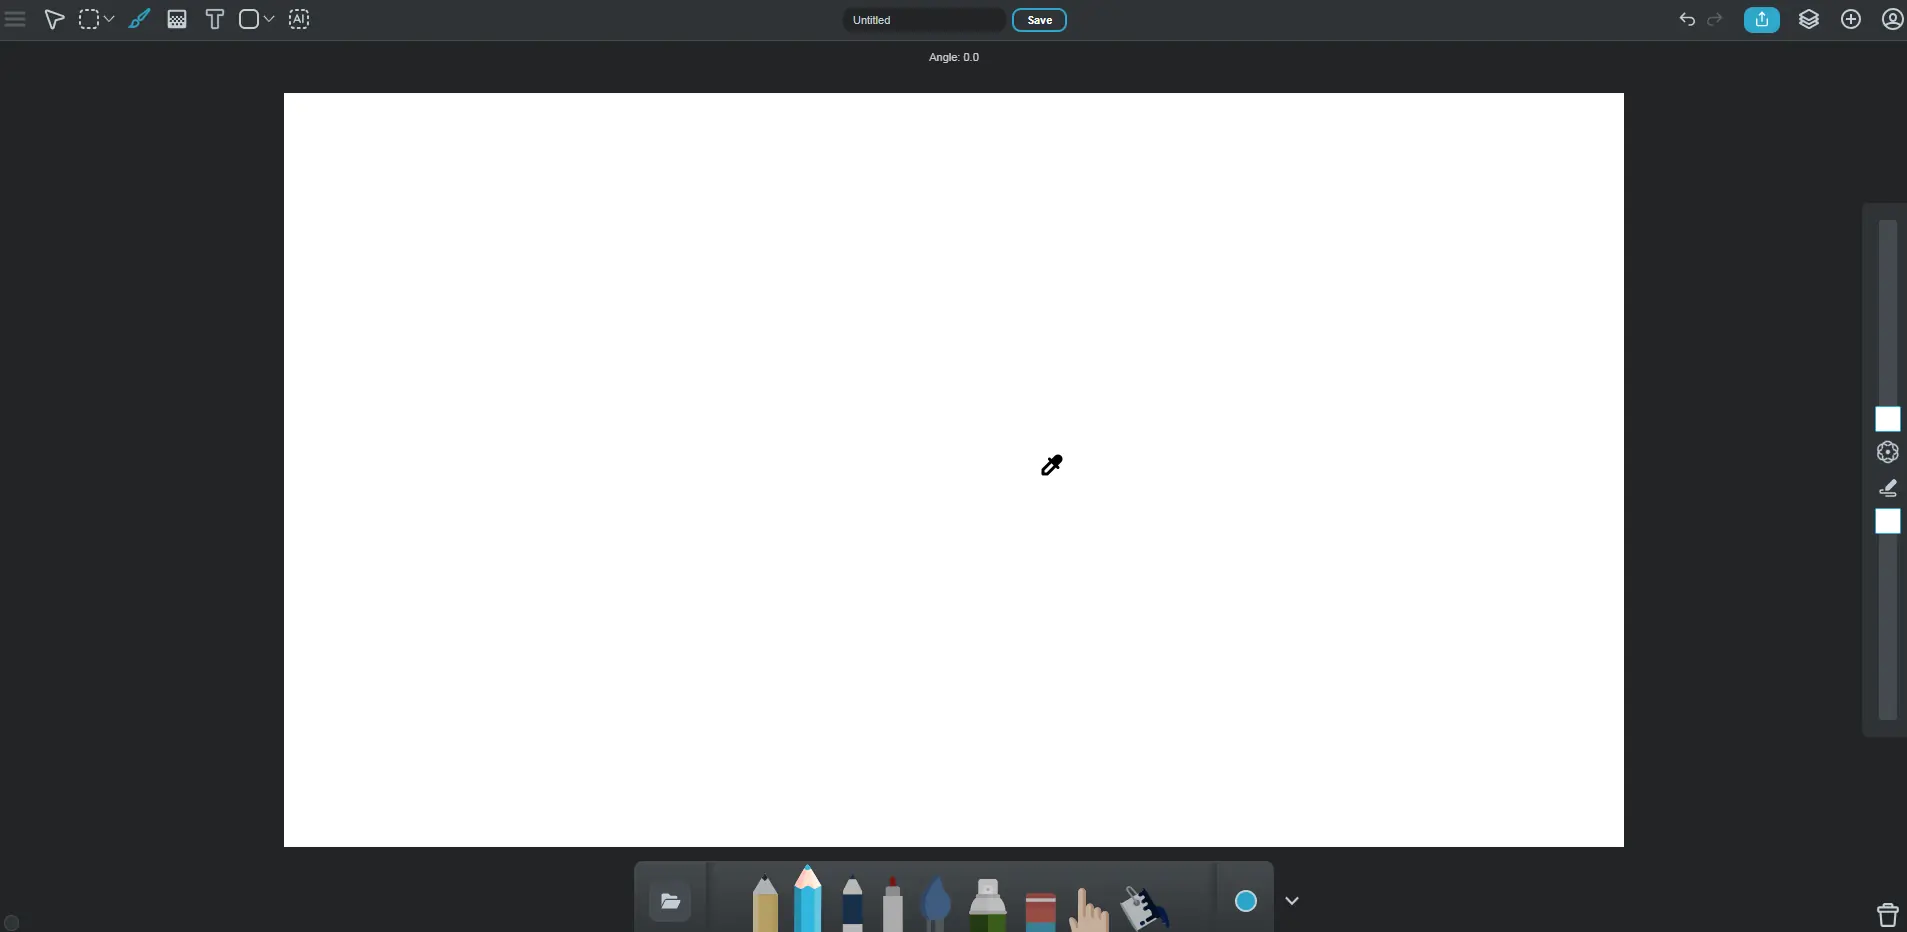1907x932 pixels.
Task: Expand the shape tool options arrow
Action: (x=269, y=20)
